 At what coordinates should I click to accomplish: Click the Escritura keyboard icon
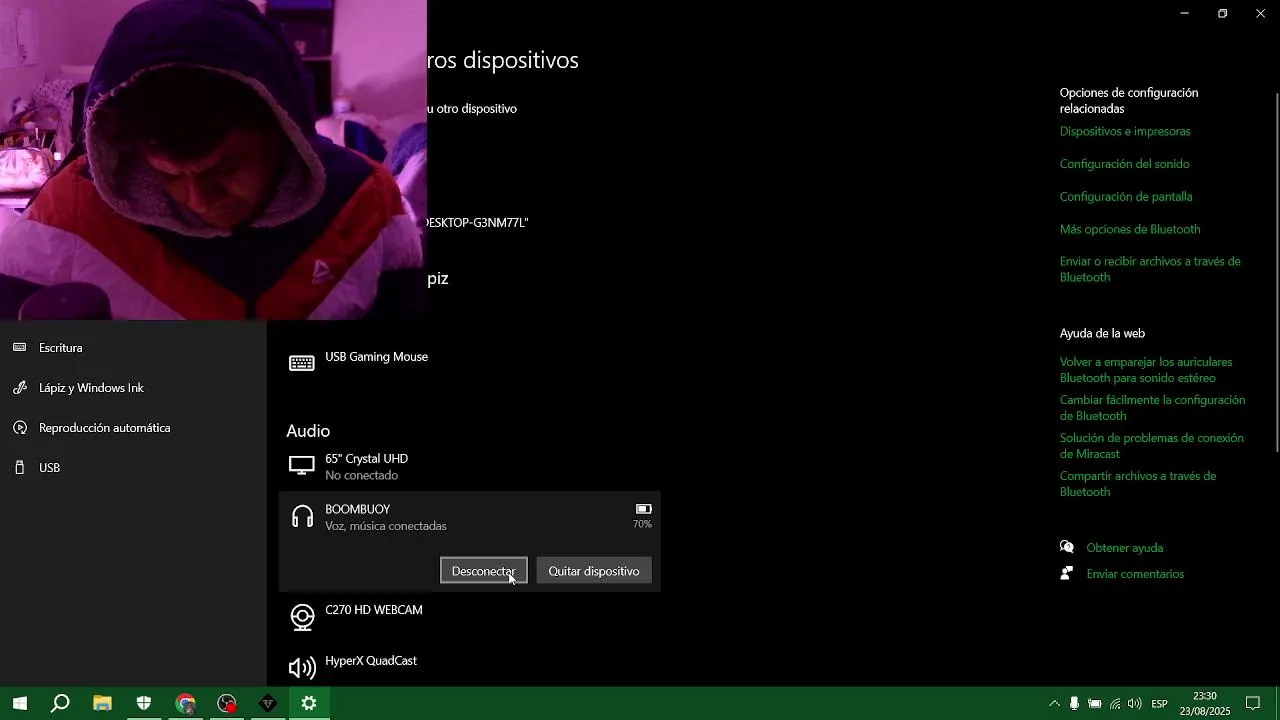20,348
